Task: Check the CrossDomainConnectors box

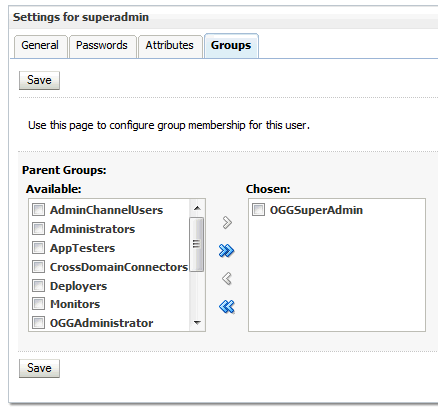Action: [x=38, y=267]
